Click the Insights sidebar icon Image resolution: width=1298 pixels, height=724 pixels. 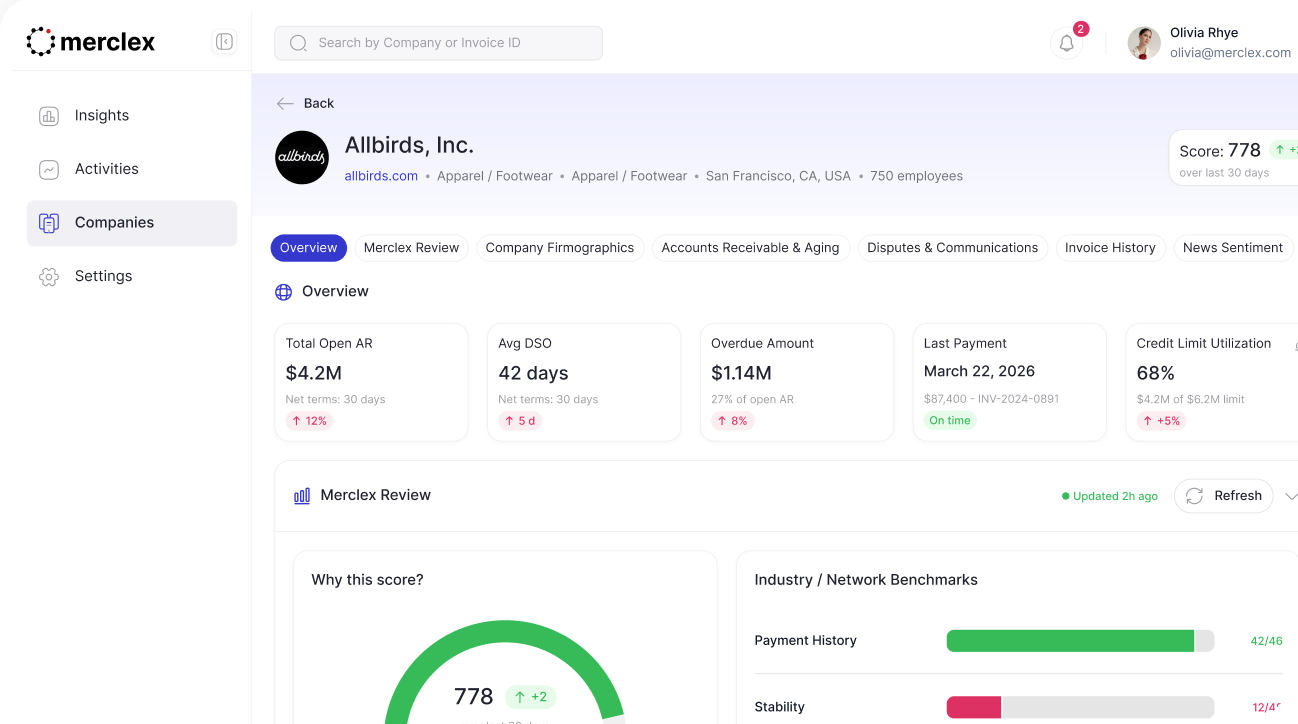[49, 116]
